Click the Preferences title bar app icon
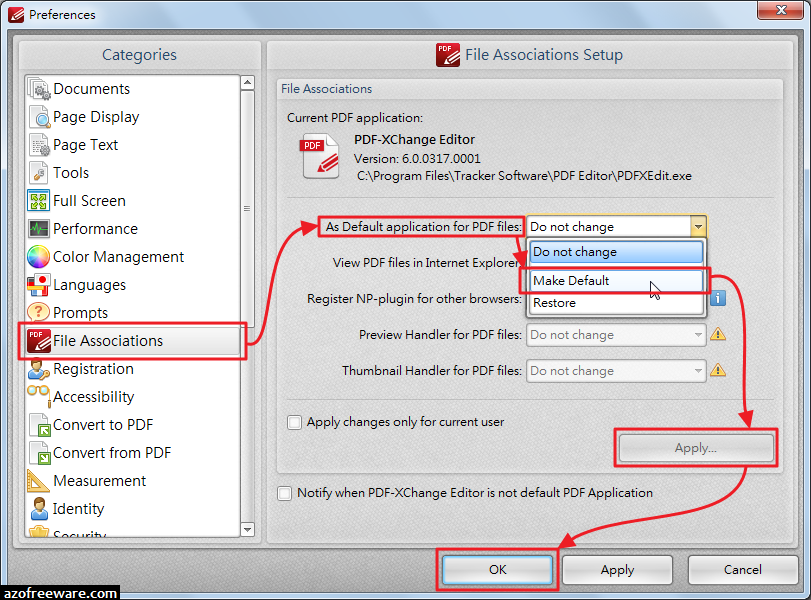811x600 pixels. point(16,14)
